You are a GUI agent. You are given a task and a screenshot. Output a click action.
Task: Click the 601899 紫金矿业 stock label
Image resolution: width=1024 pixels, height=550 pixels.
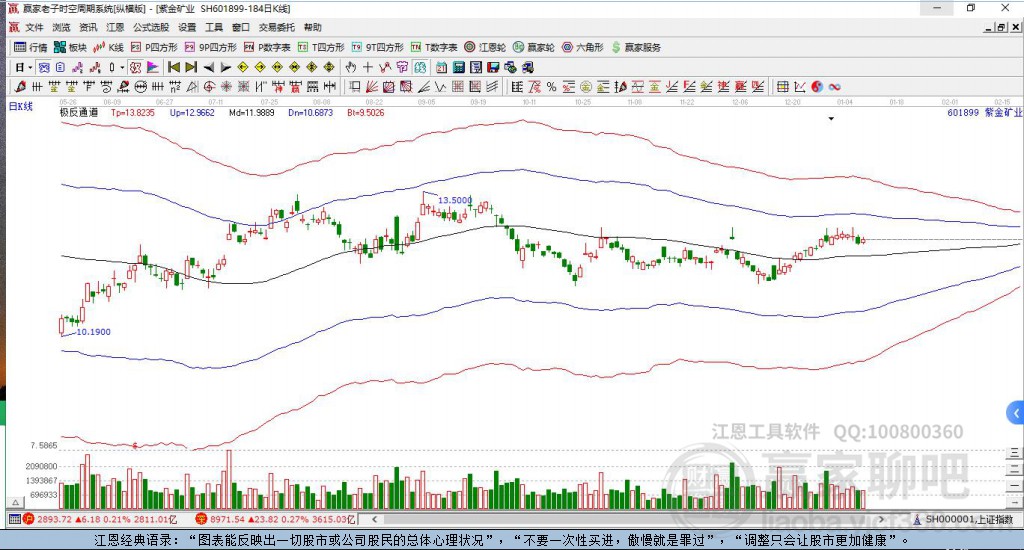(x=984, y=112)
